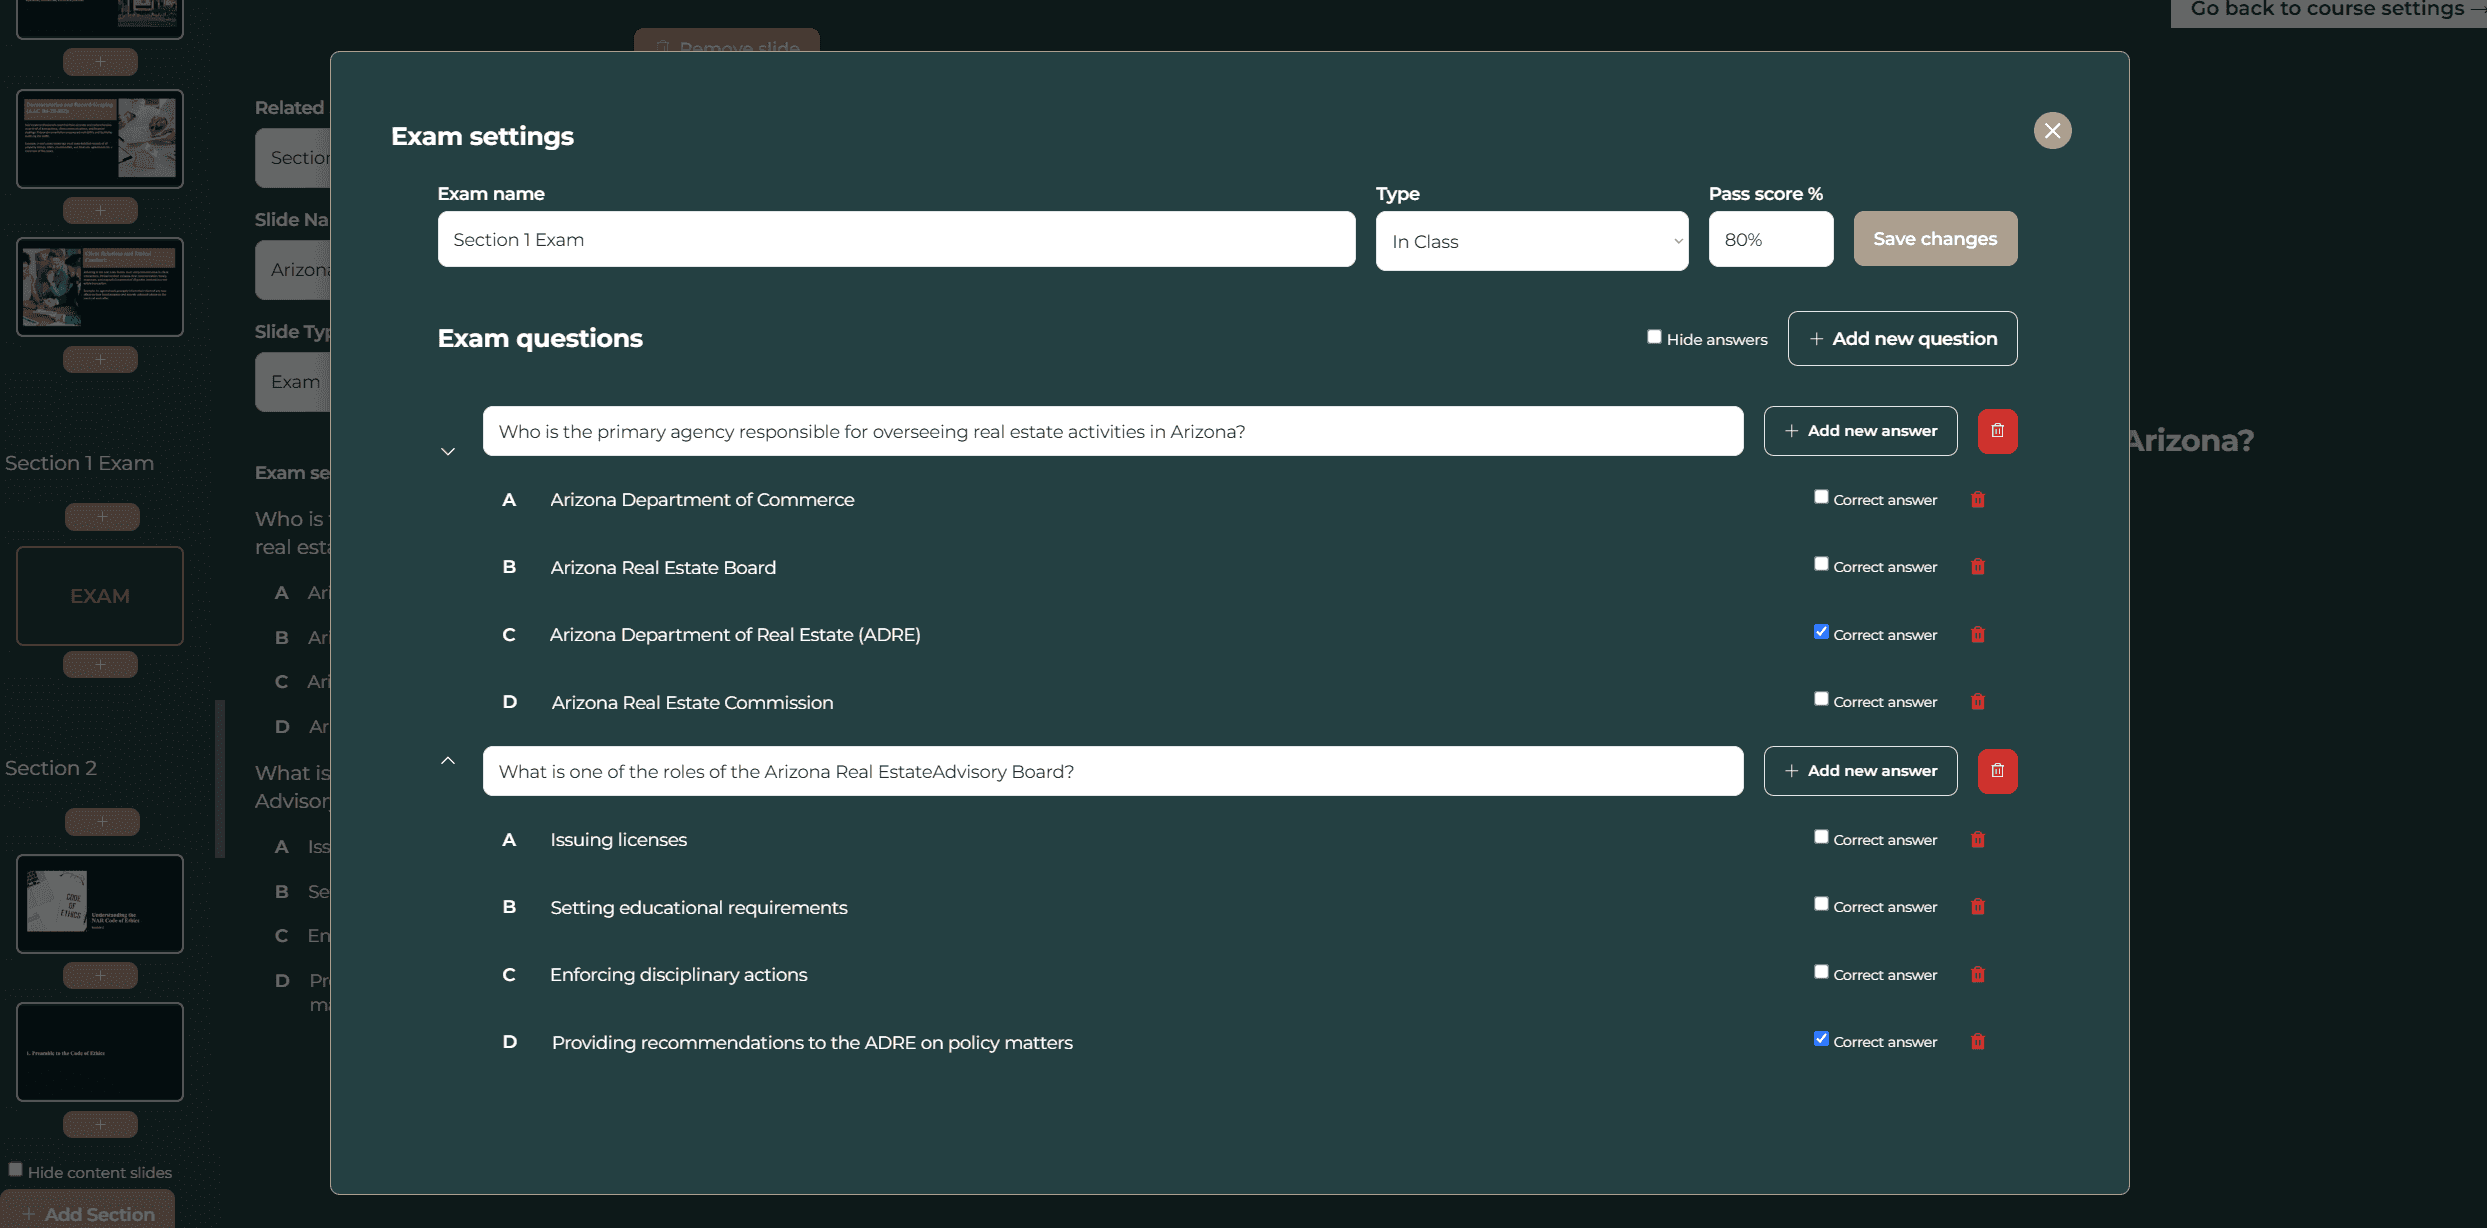Click into the Exam name input field
The width and height of the screenshot is (2487, 1228).
tap(896, 240)
